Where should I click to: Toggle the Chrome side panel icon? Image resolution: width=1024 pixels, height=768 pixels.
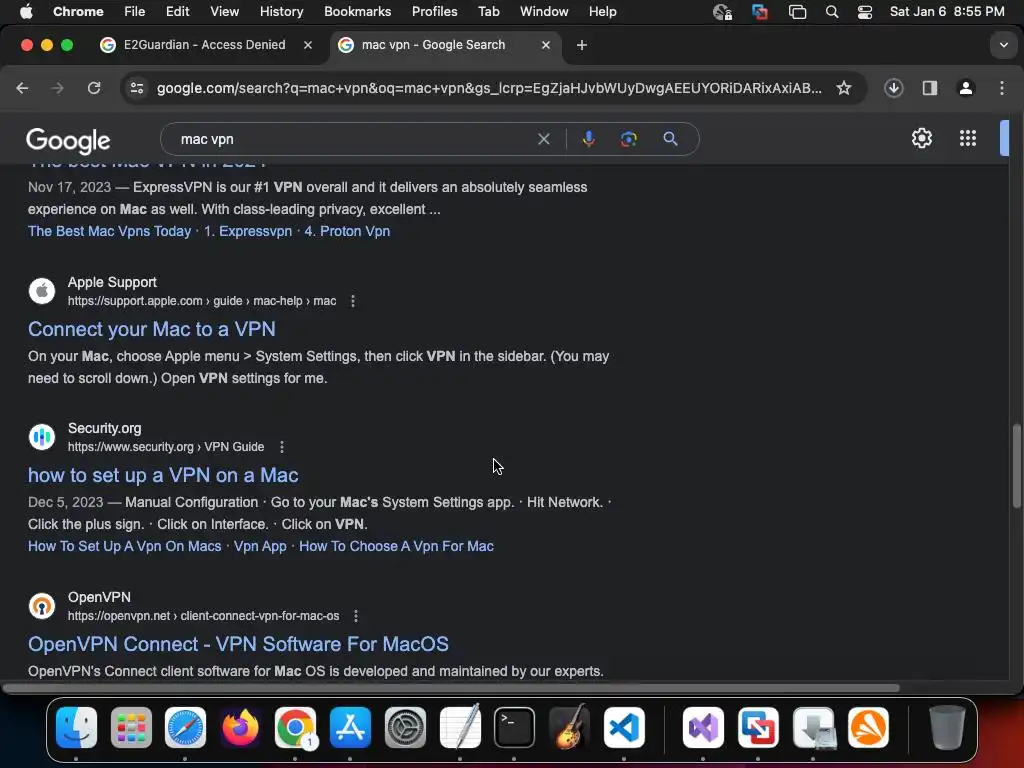929,88
